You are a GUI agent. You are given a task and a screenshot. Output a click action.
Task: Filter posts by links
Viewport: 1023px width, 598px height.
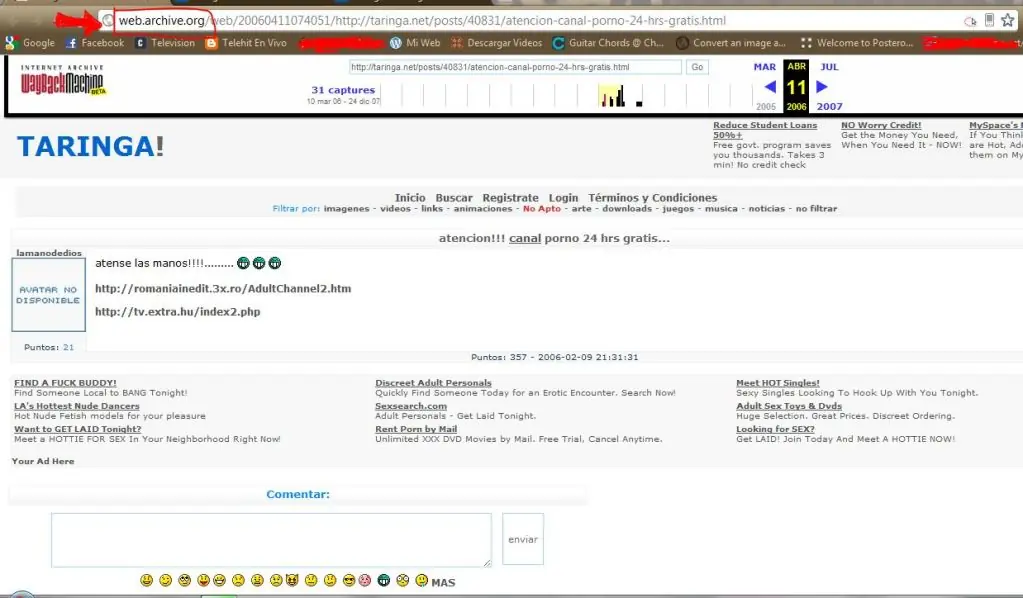(x=432, y=209)
